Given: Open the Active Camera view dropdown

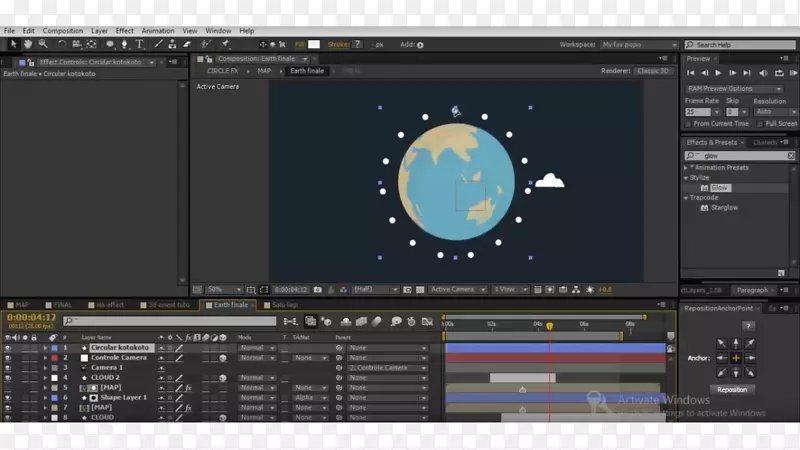Looking at the screenshot, I should coord(457,290).
